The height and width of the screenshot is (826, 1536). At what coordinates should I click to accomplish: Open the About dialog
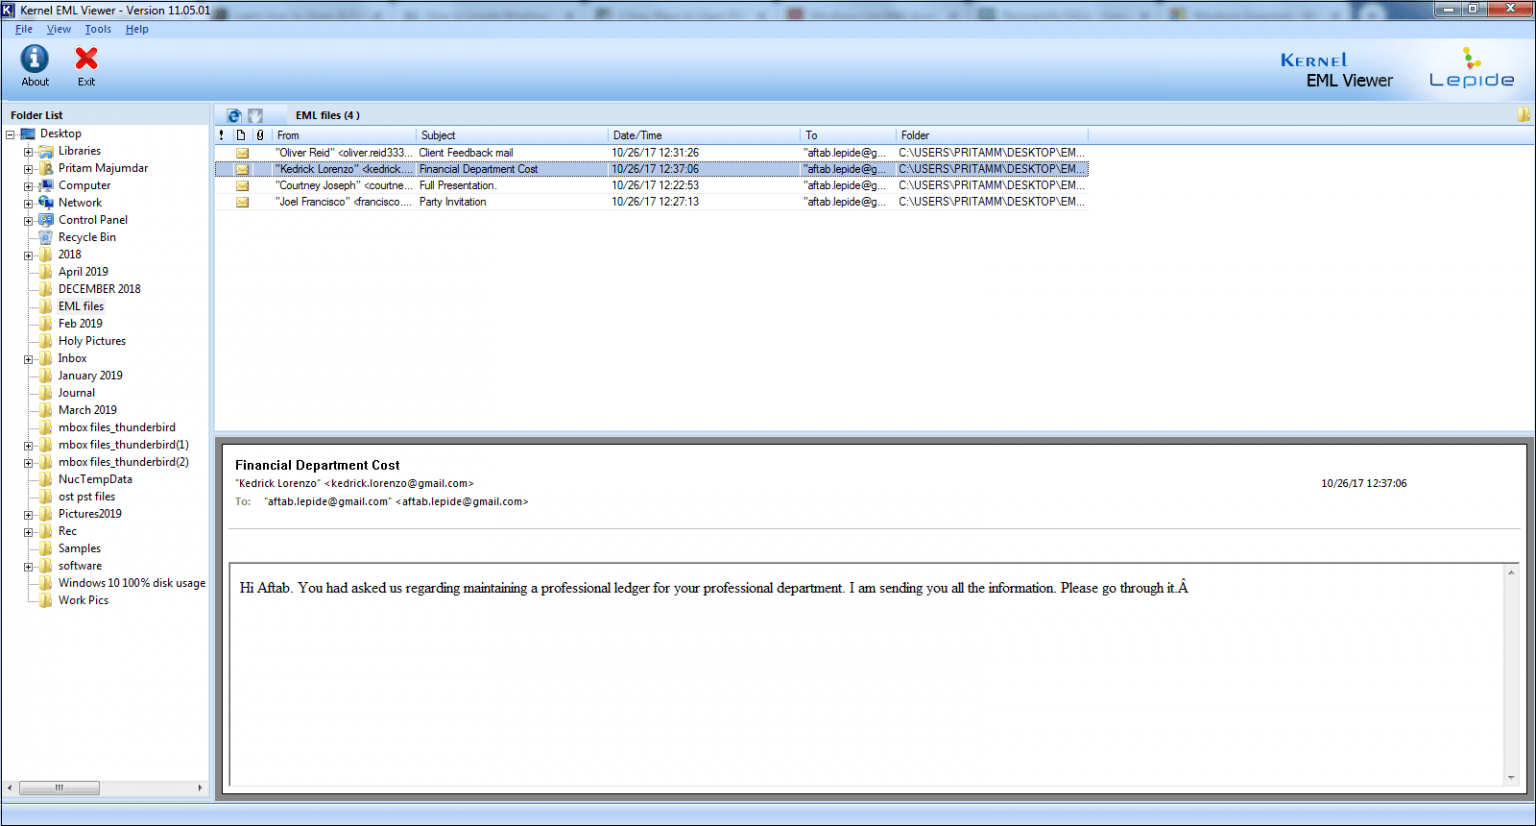pyautogui.click(x=34, y=62)
